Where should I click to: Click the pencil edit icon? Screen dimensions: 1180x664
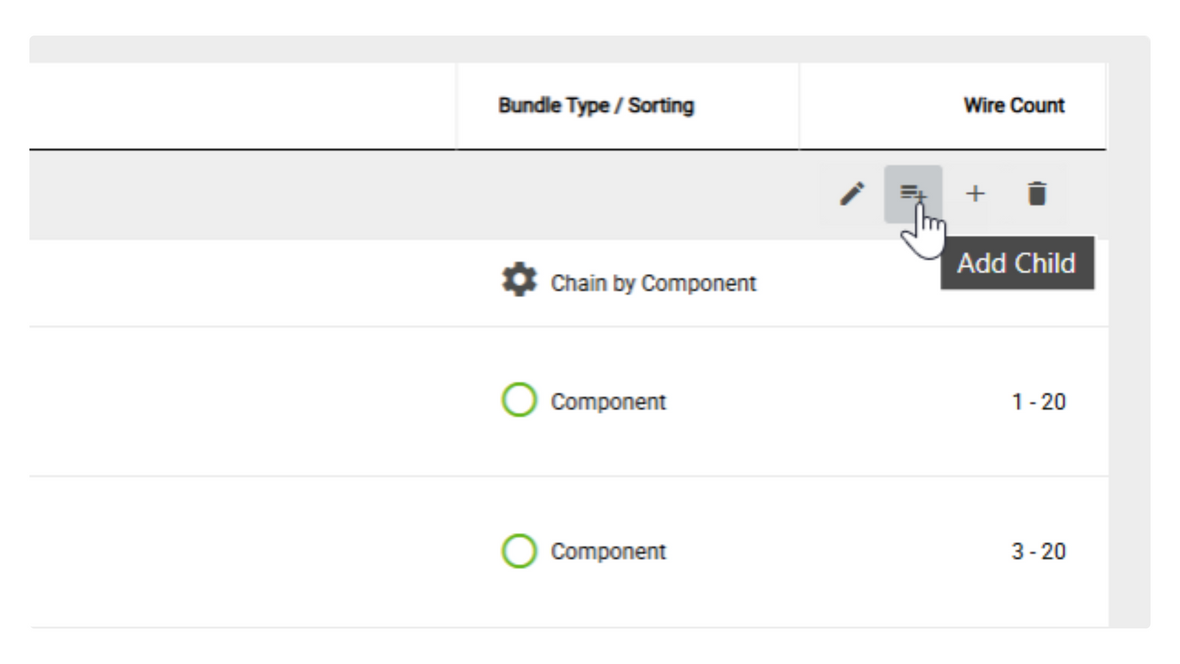(852, 194)
